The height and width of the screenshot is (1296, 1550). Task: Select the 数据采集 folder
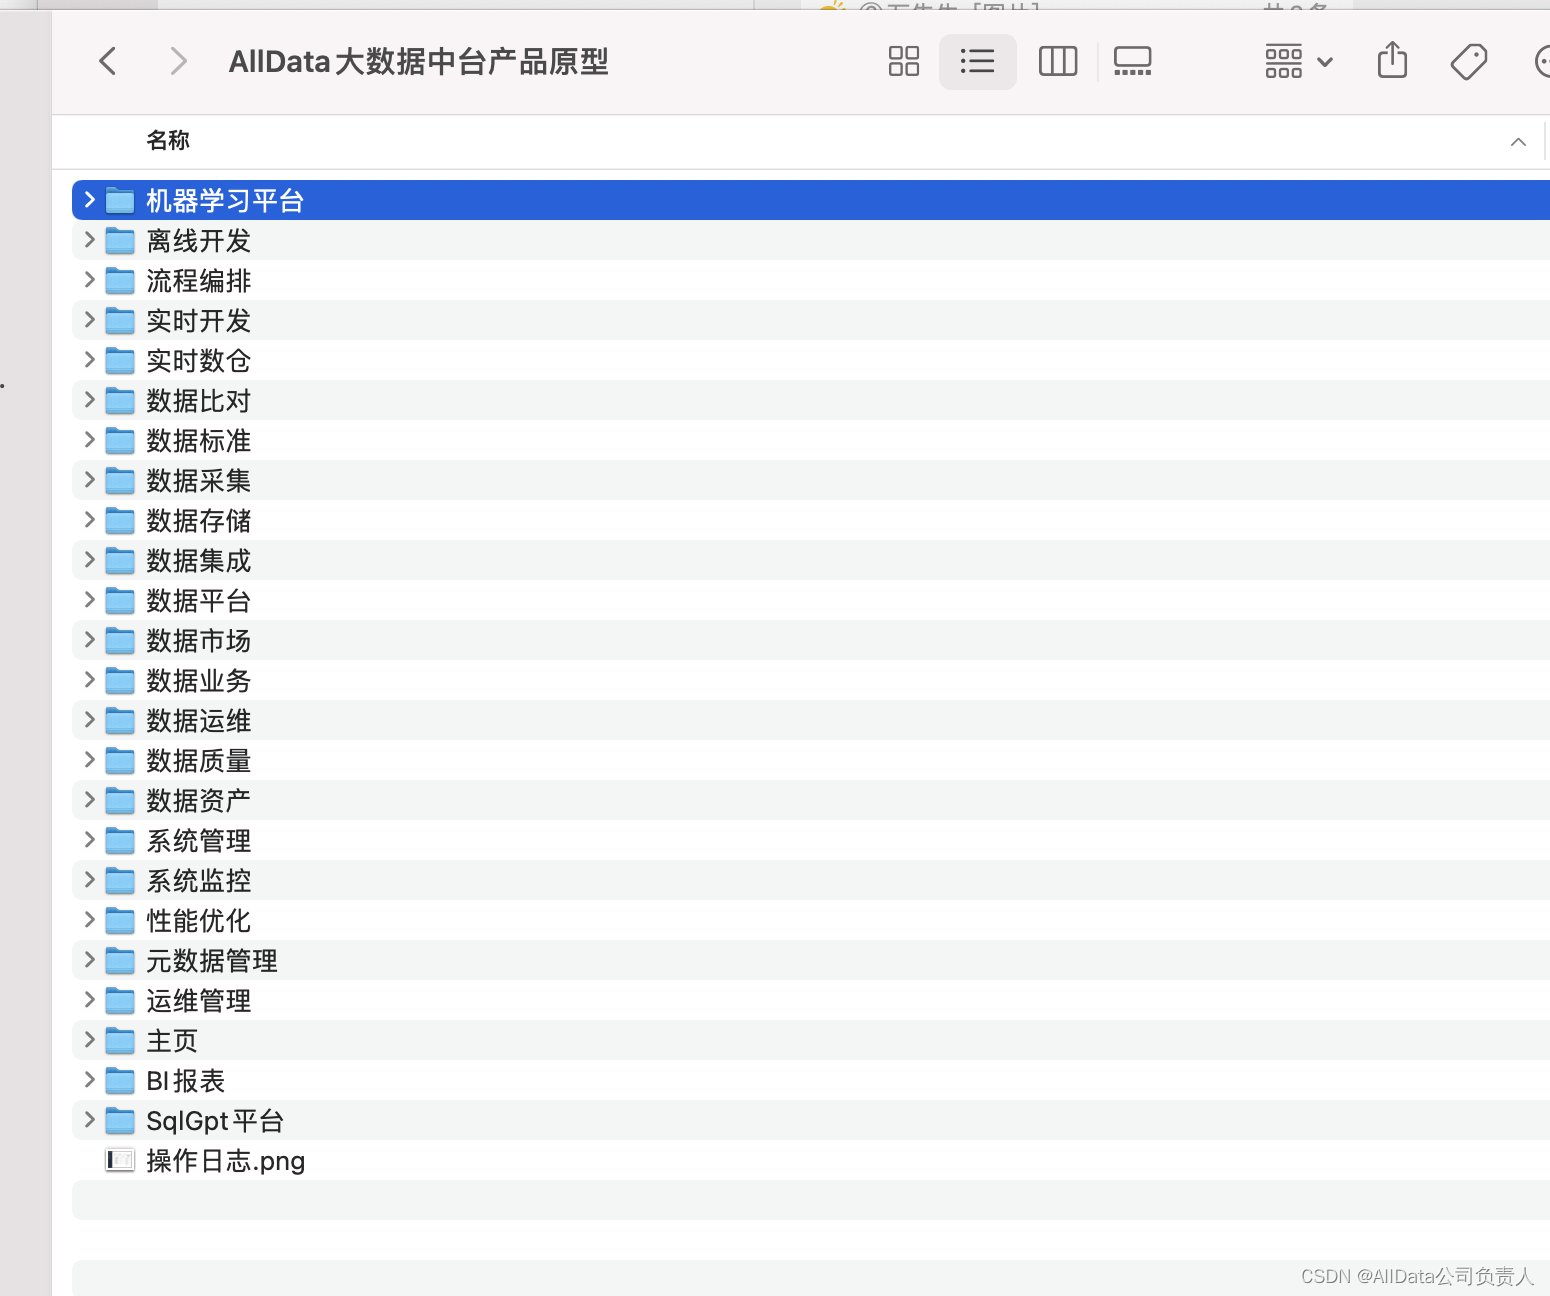point(197,480)
